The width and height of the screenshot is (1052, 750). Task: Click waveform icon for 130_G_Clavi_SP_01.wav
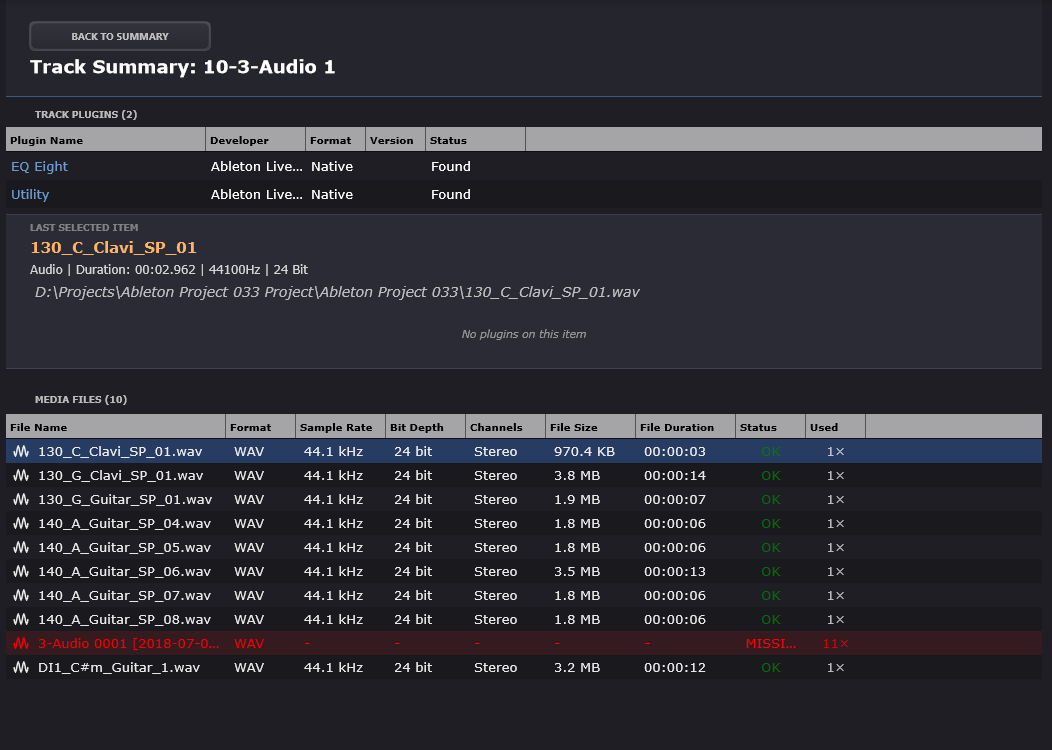21,476
